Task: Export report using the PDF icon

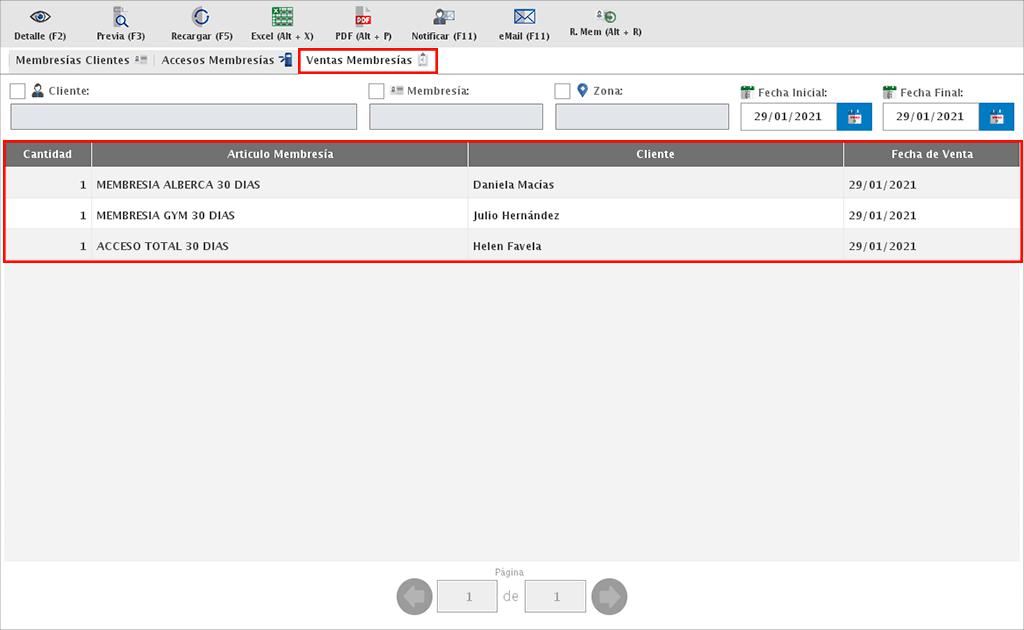Action: [x=363, y=17]
